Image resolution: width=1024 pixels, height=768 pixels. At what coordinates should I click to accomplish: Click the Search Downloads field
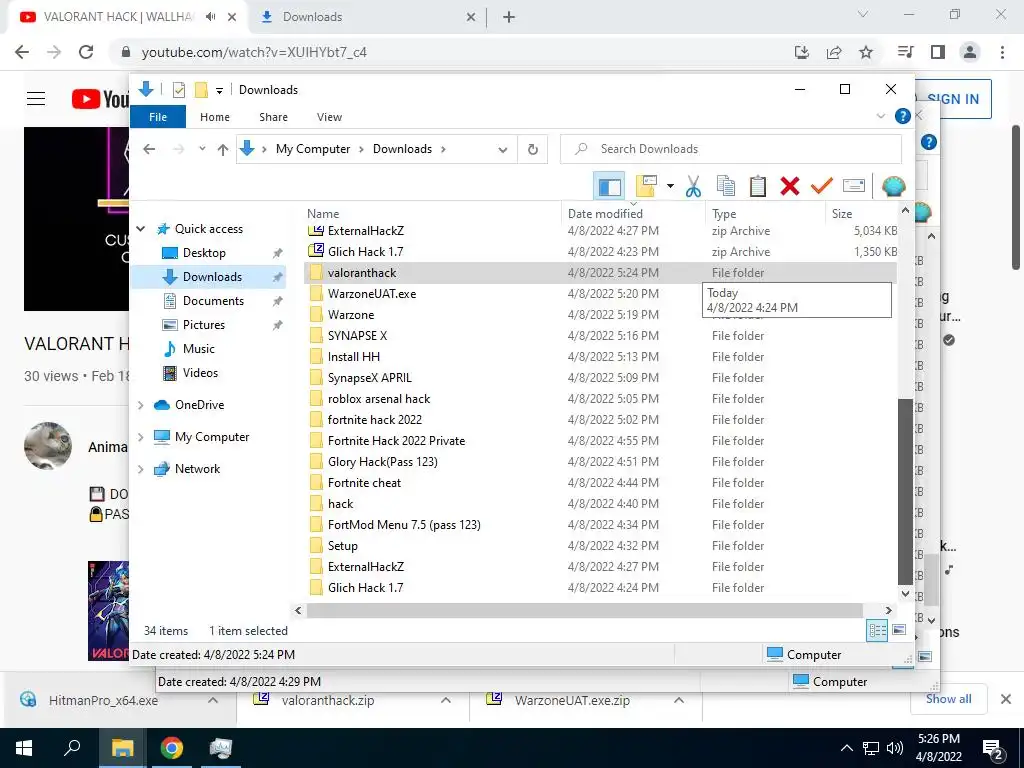(731, 149)
